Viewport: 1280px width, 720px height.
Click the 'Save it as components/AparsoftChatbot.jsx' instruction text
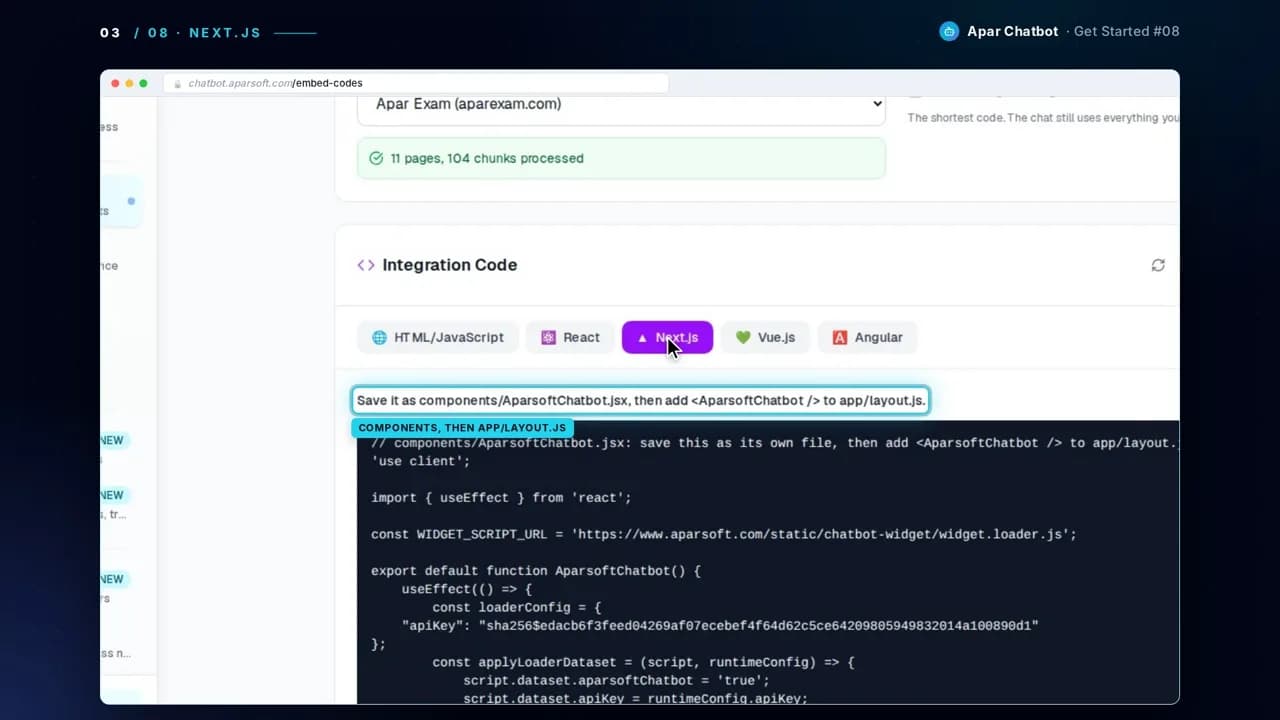click(641, 400)
